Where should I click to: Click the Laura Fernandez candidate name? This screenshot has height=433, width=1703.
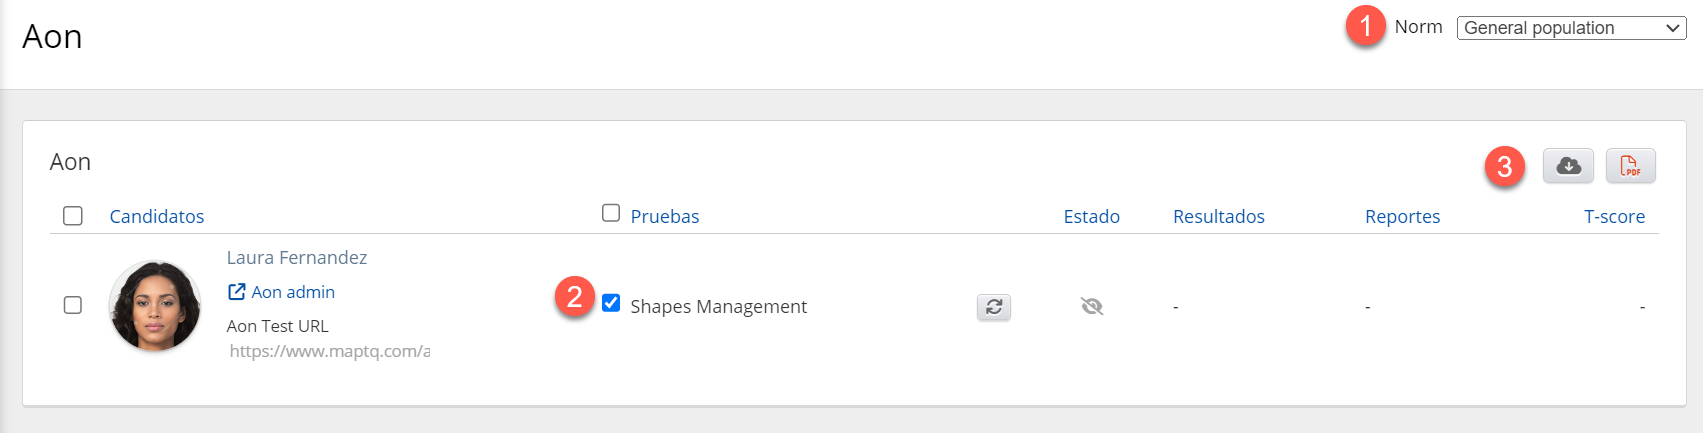click(297, 258)
